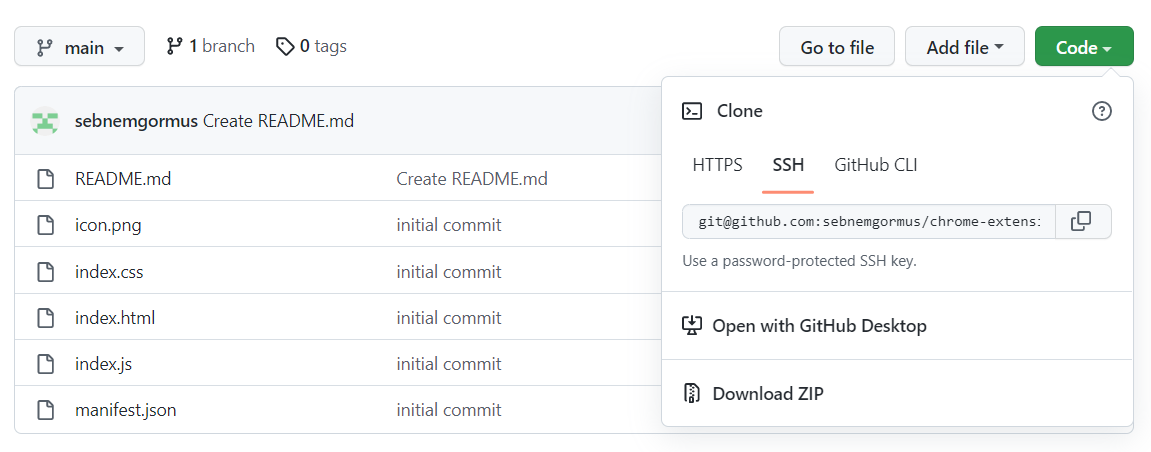Click file icon beside index.css
Viewport: 1151px width, 452px height.
tap(46, 271)
